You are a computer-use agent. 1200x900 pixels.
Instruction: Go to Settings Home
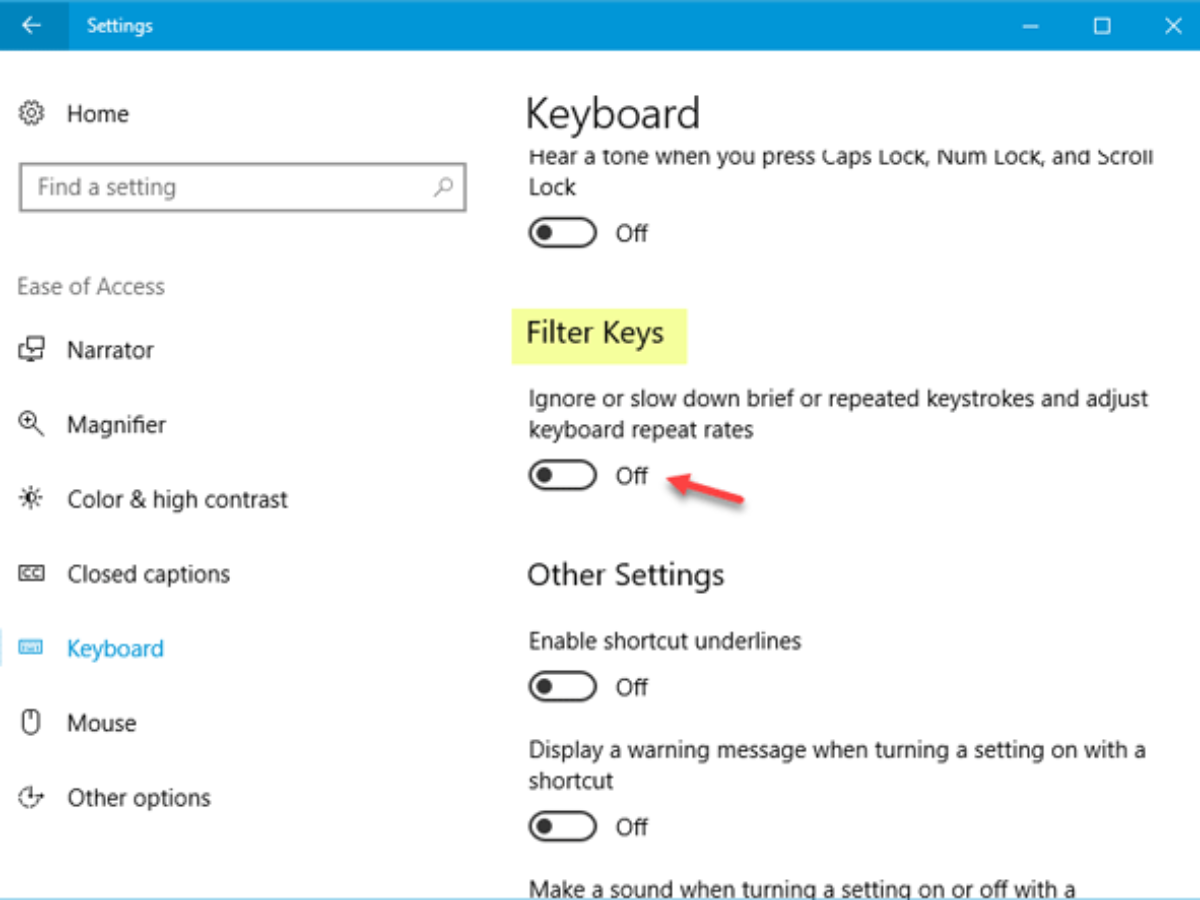point(97,113)
